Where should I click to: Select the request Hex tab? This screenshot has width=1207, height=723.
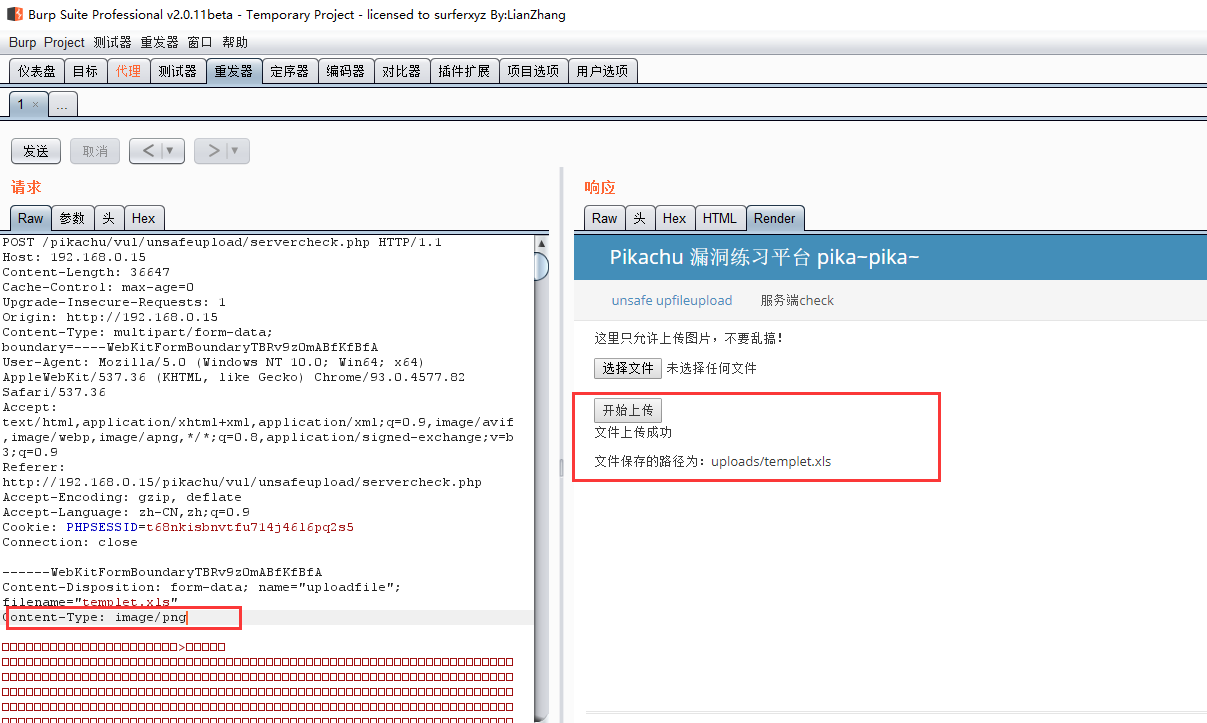pyautogui.click(x=143, y=218)
